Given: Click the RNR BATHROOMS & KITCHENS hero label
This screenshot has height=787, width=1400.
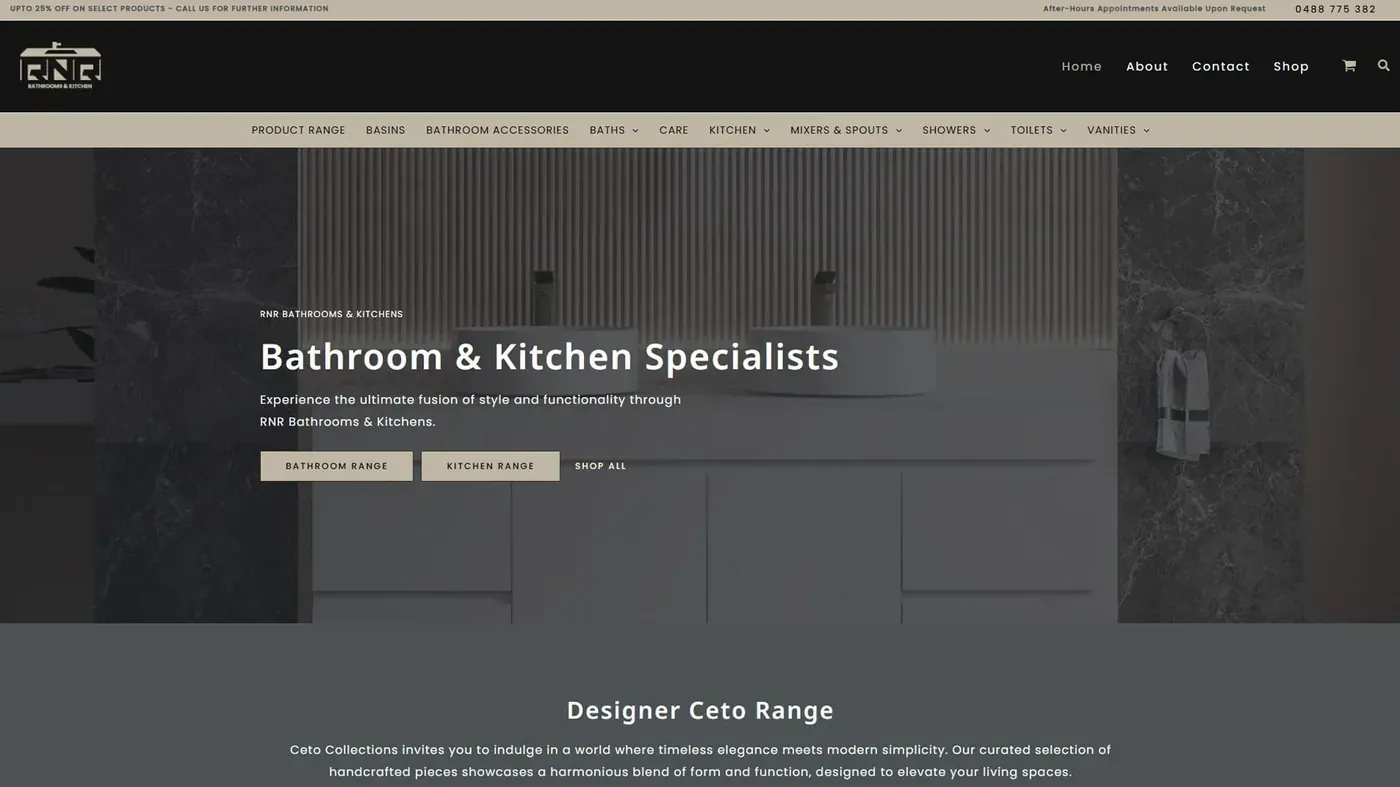Looking at the screenshot, I should point(331,314).
